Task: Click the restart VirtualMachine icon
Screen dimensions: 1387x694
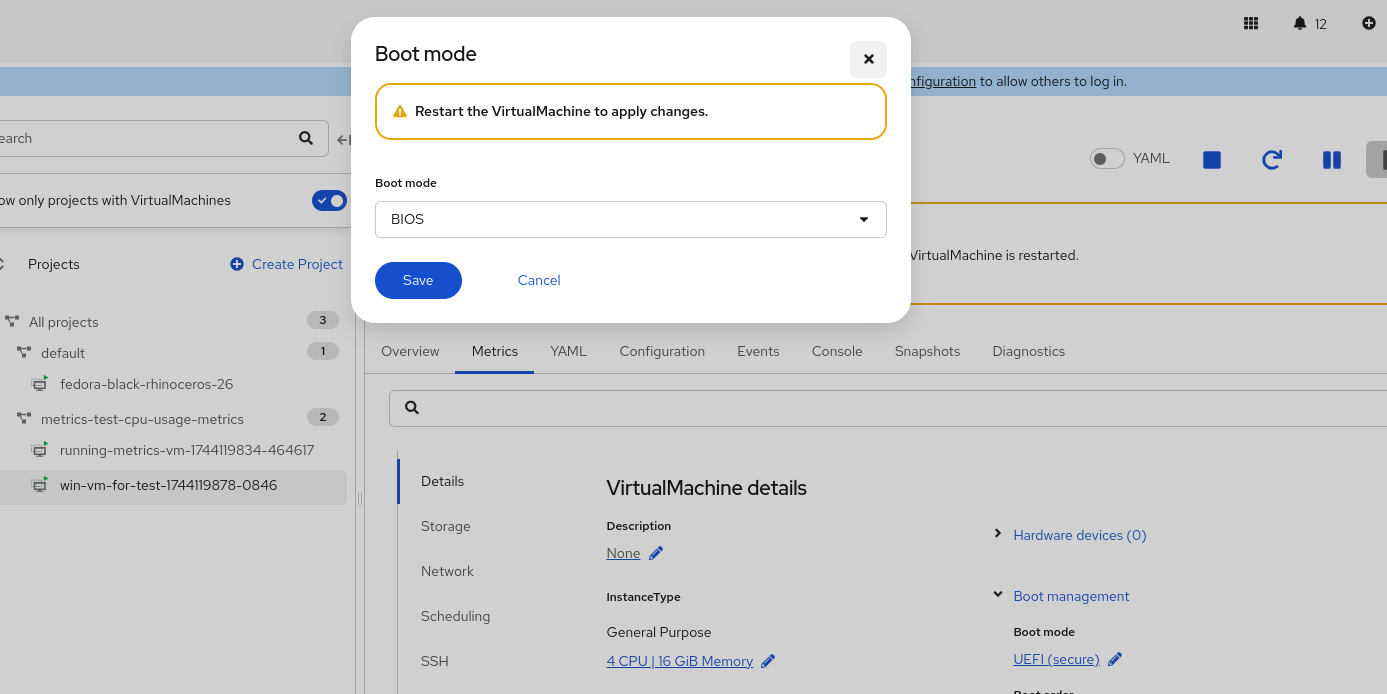Action: point(1271,160)
